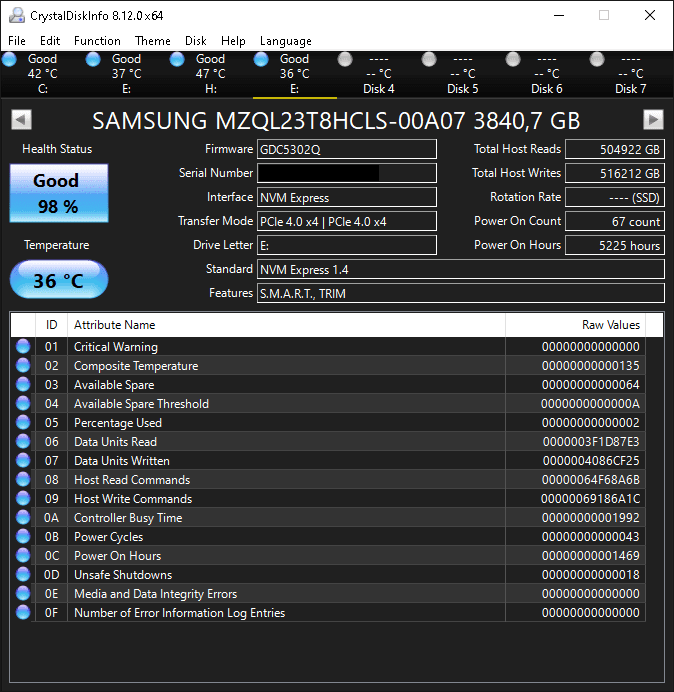Click the status orb for Host Write Commands
674x692 pixels.
point(23,498)
